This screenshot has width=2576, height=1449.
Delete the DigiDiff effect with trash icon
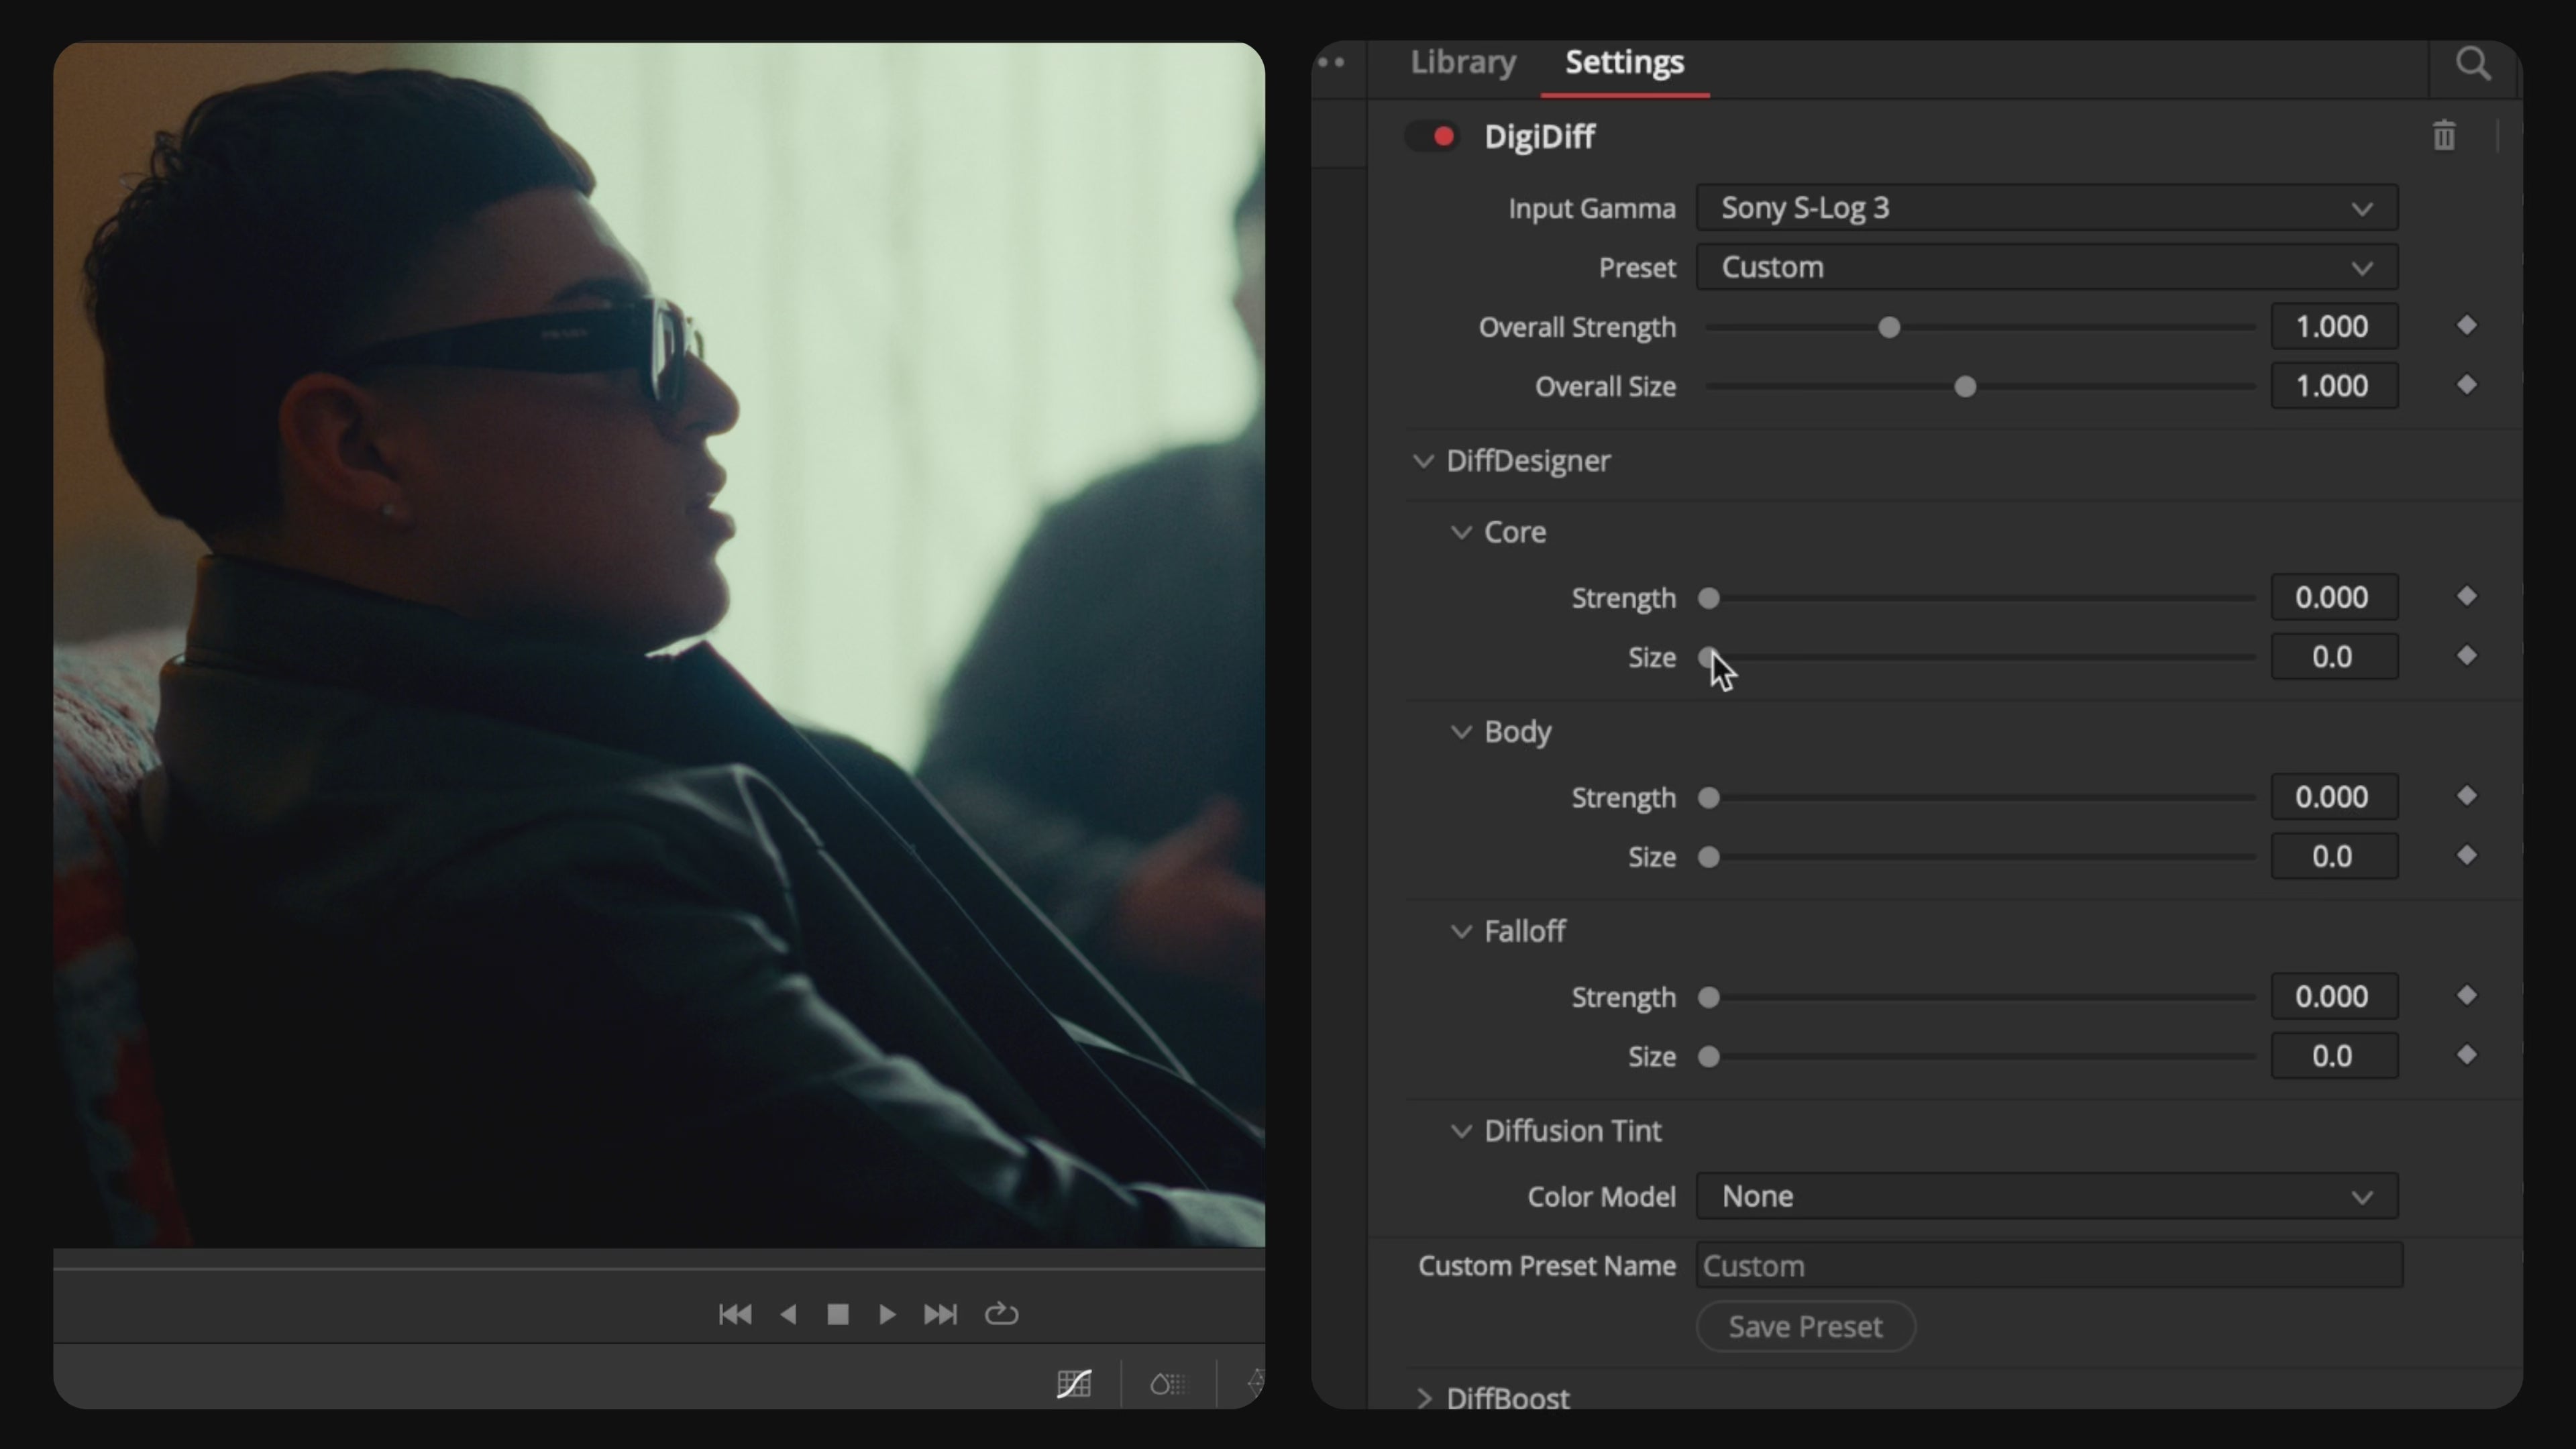[2443, 136]
